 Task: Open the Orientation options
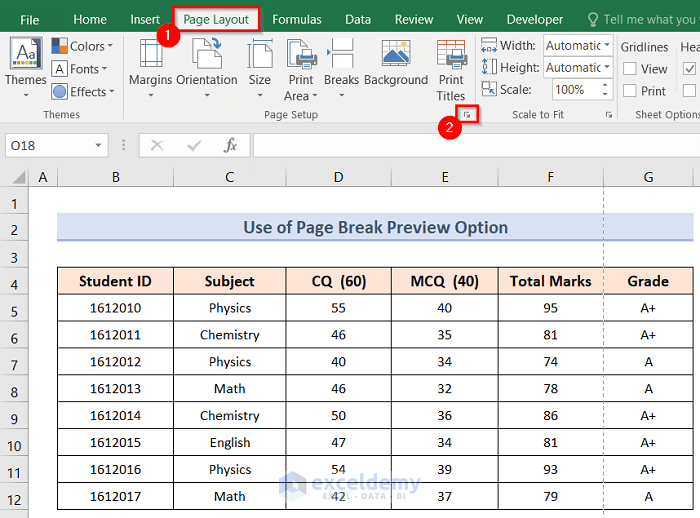point(207,68)
